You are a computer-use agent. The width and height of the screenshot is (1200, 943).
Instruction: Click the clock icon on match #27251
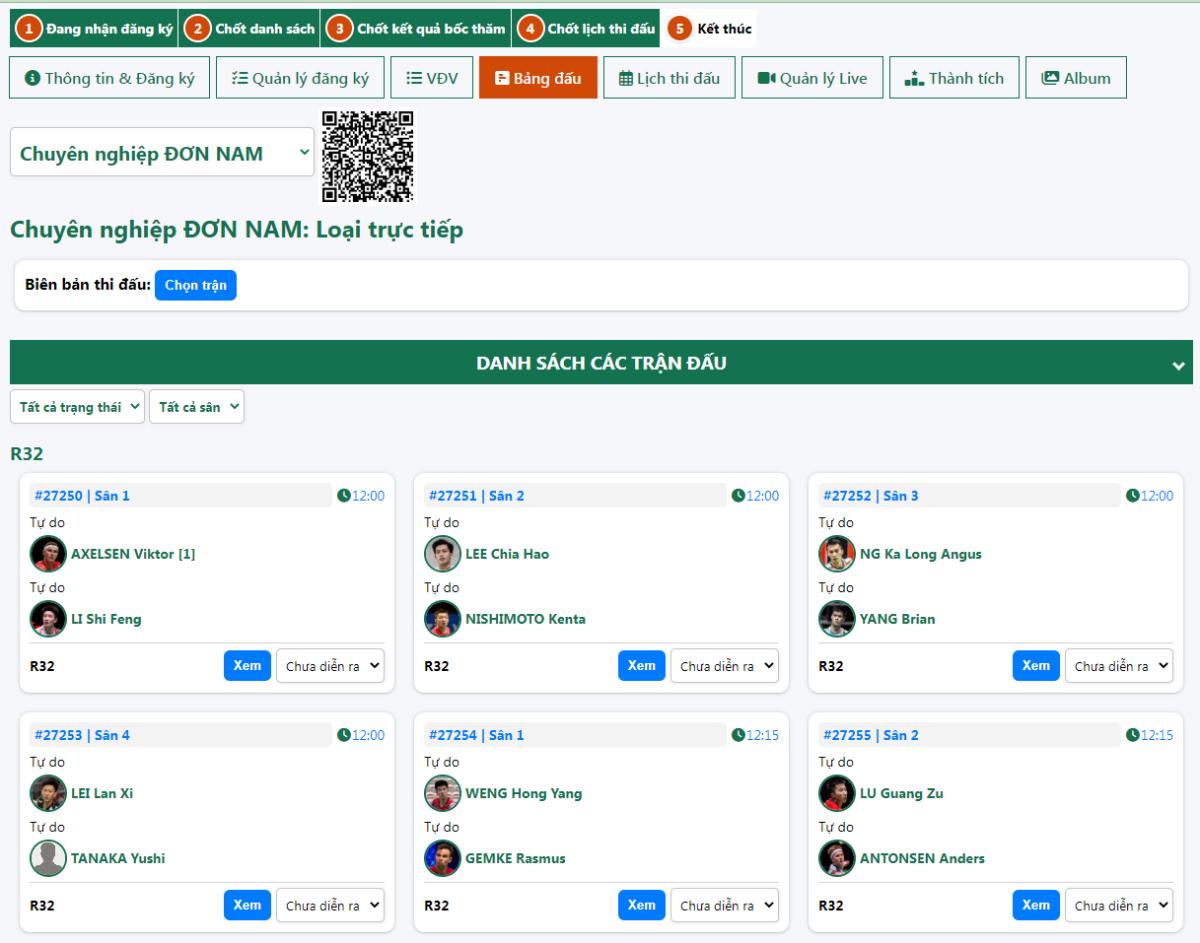738,496
